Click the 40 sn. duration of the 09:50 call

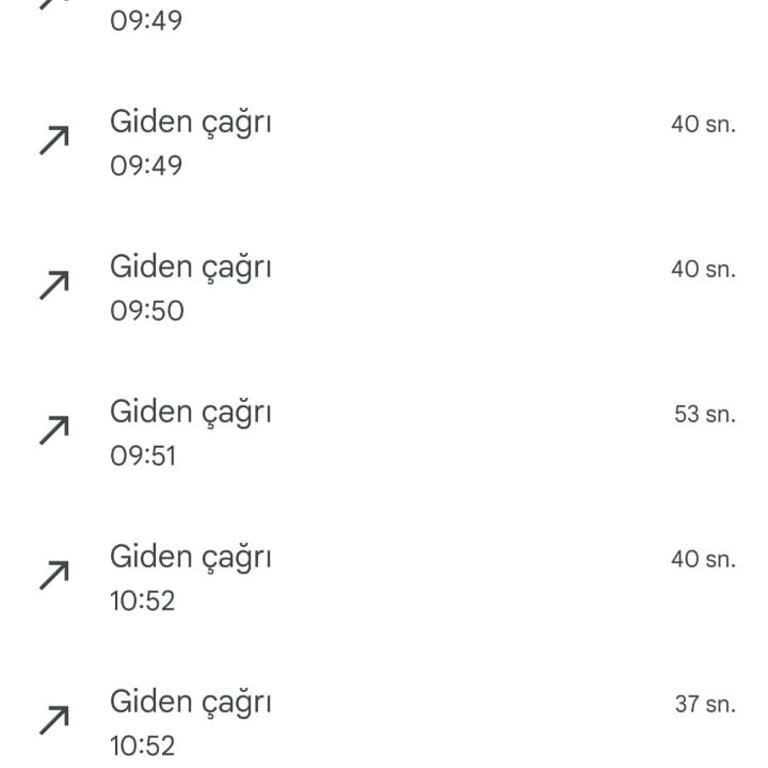click(703, 269)
